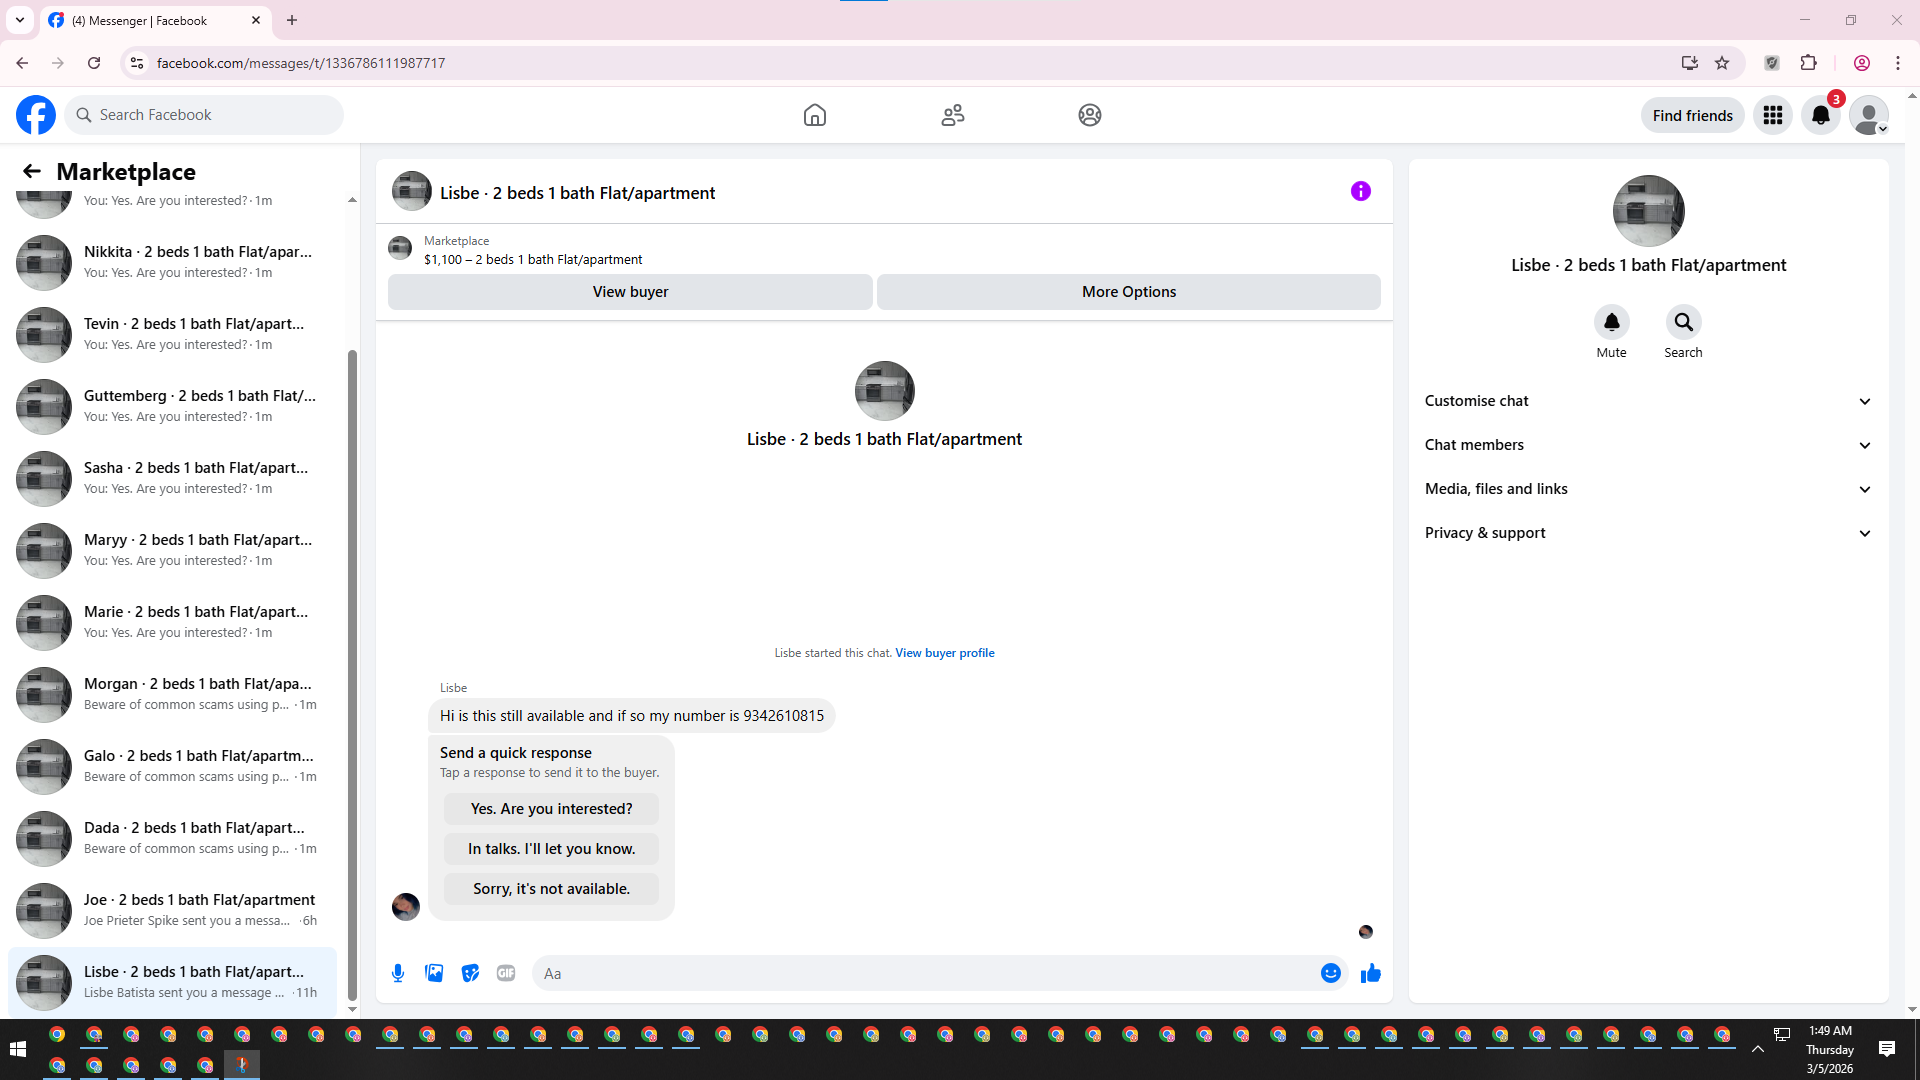Open the Nikkita conversation

click(x=172, y=262)
